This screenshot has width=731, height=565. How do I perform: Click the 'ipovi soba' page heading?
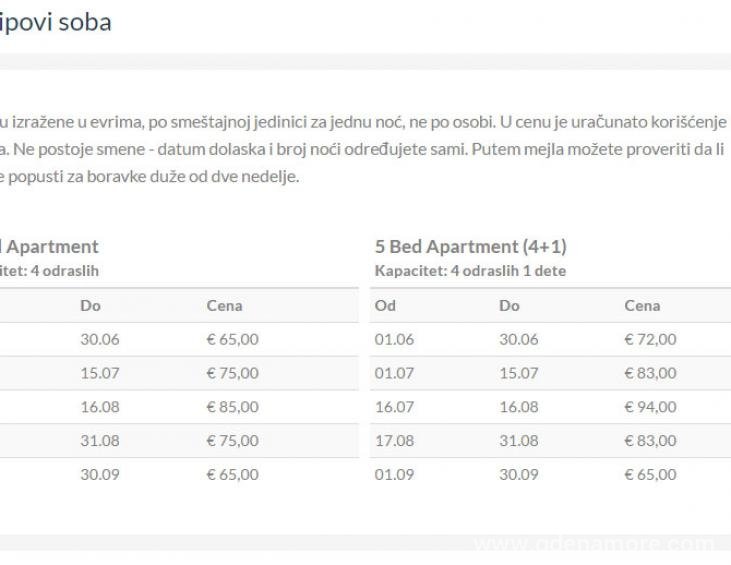tap(56, 22)
